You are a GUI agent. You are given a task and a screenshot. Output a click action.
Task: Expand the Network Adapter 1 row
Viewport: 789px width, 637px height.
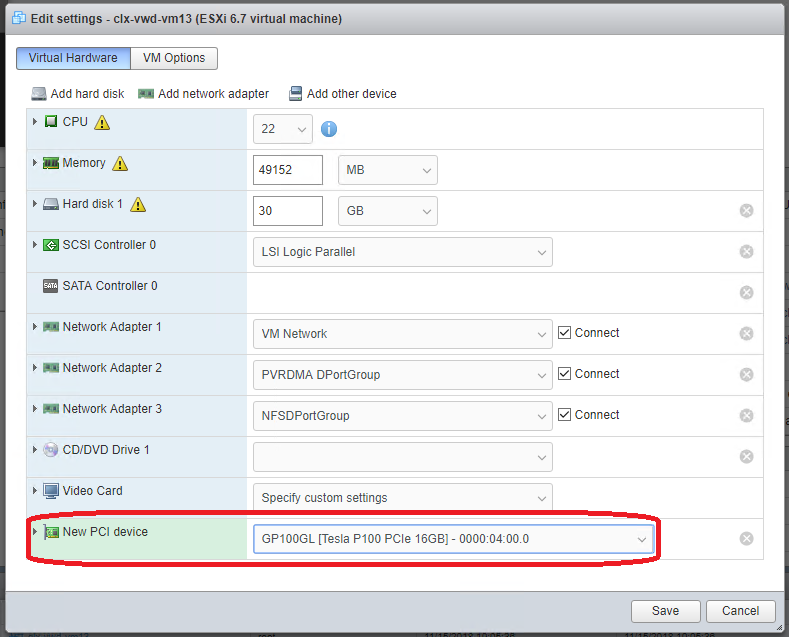point(35,327)
